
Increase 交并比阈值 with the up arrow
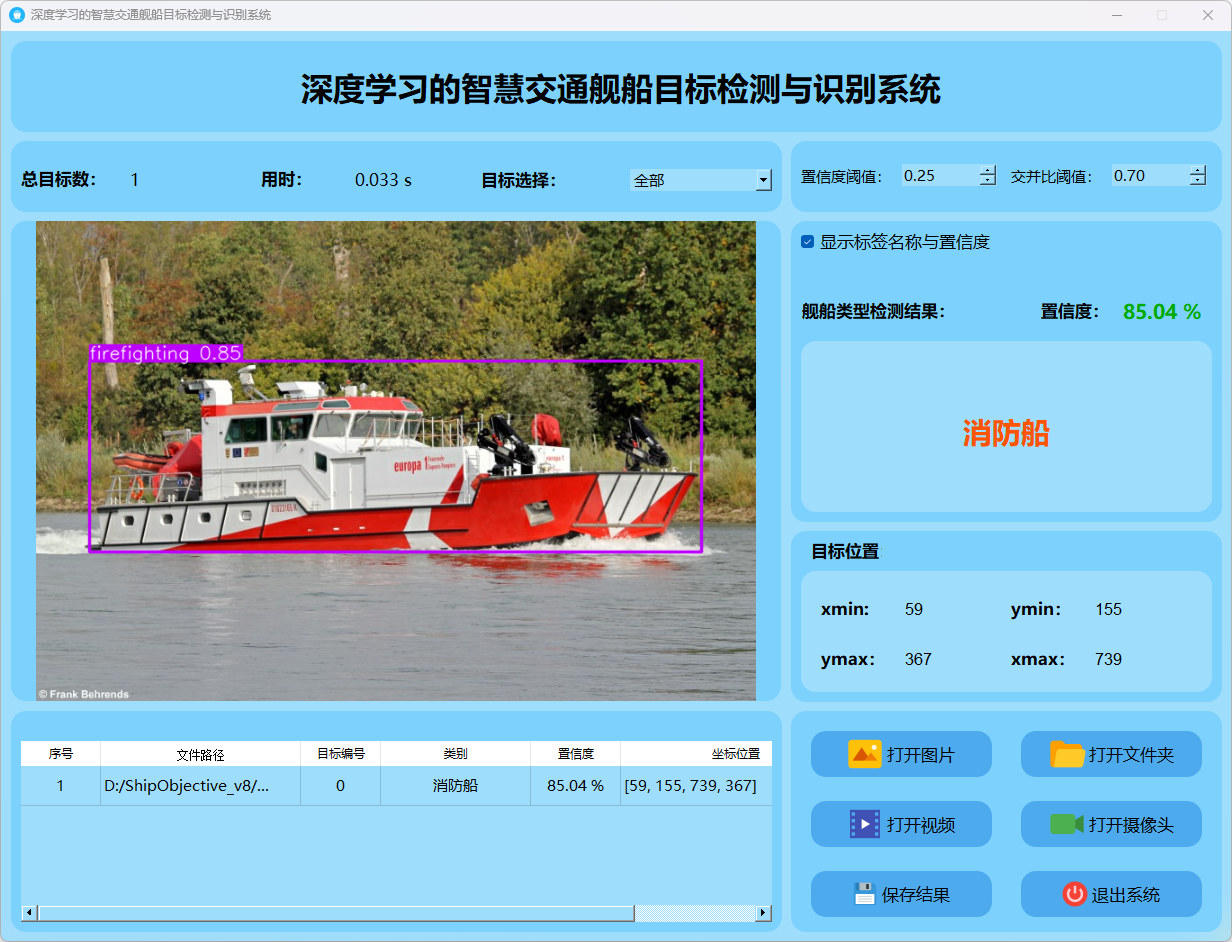point(1198,170)
